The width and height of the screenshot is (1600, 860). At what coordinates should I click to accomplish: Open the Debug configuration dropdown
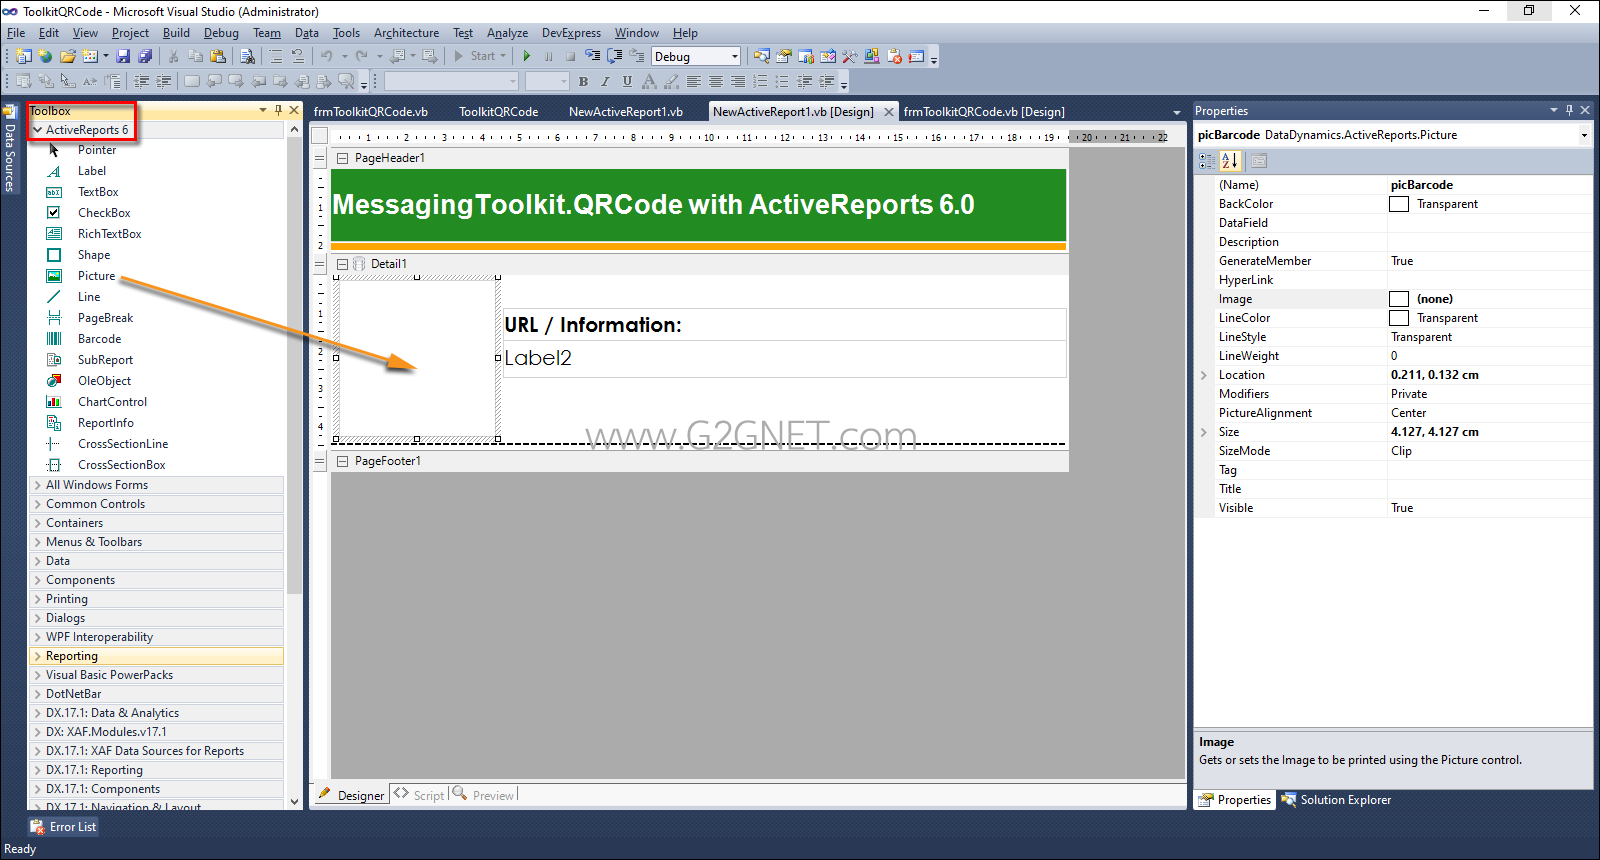[735, 56]
